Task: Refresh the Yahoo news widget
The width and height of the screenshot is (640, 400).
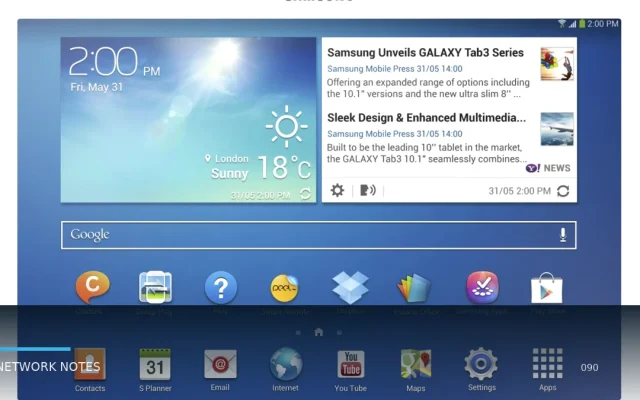Action: [x=563, y=191]
